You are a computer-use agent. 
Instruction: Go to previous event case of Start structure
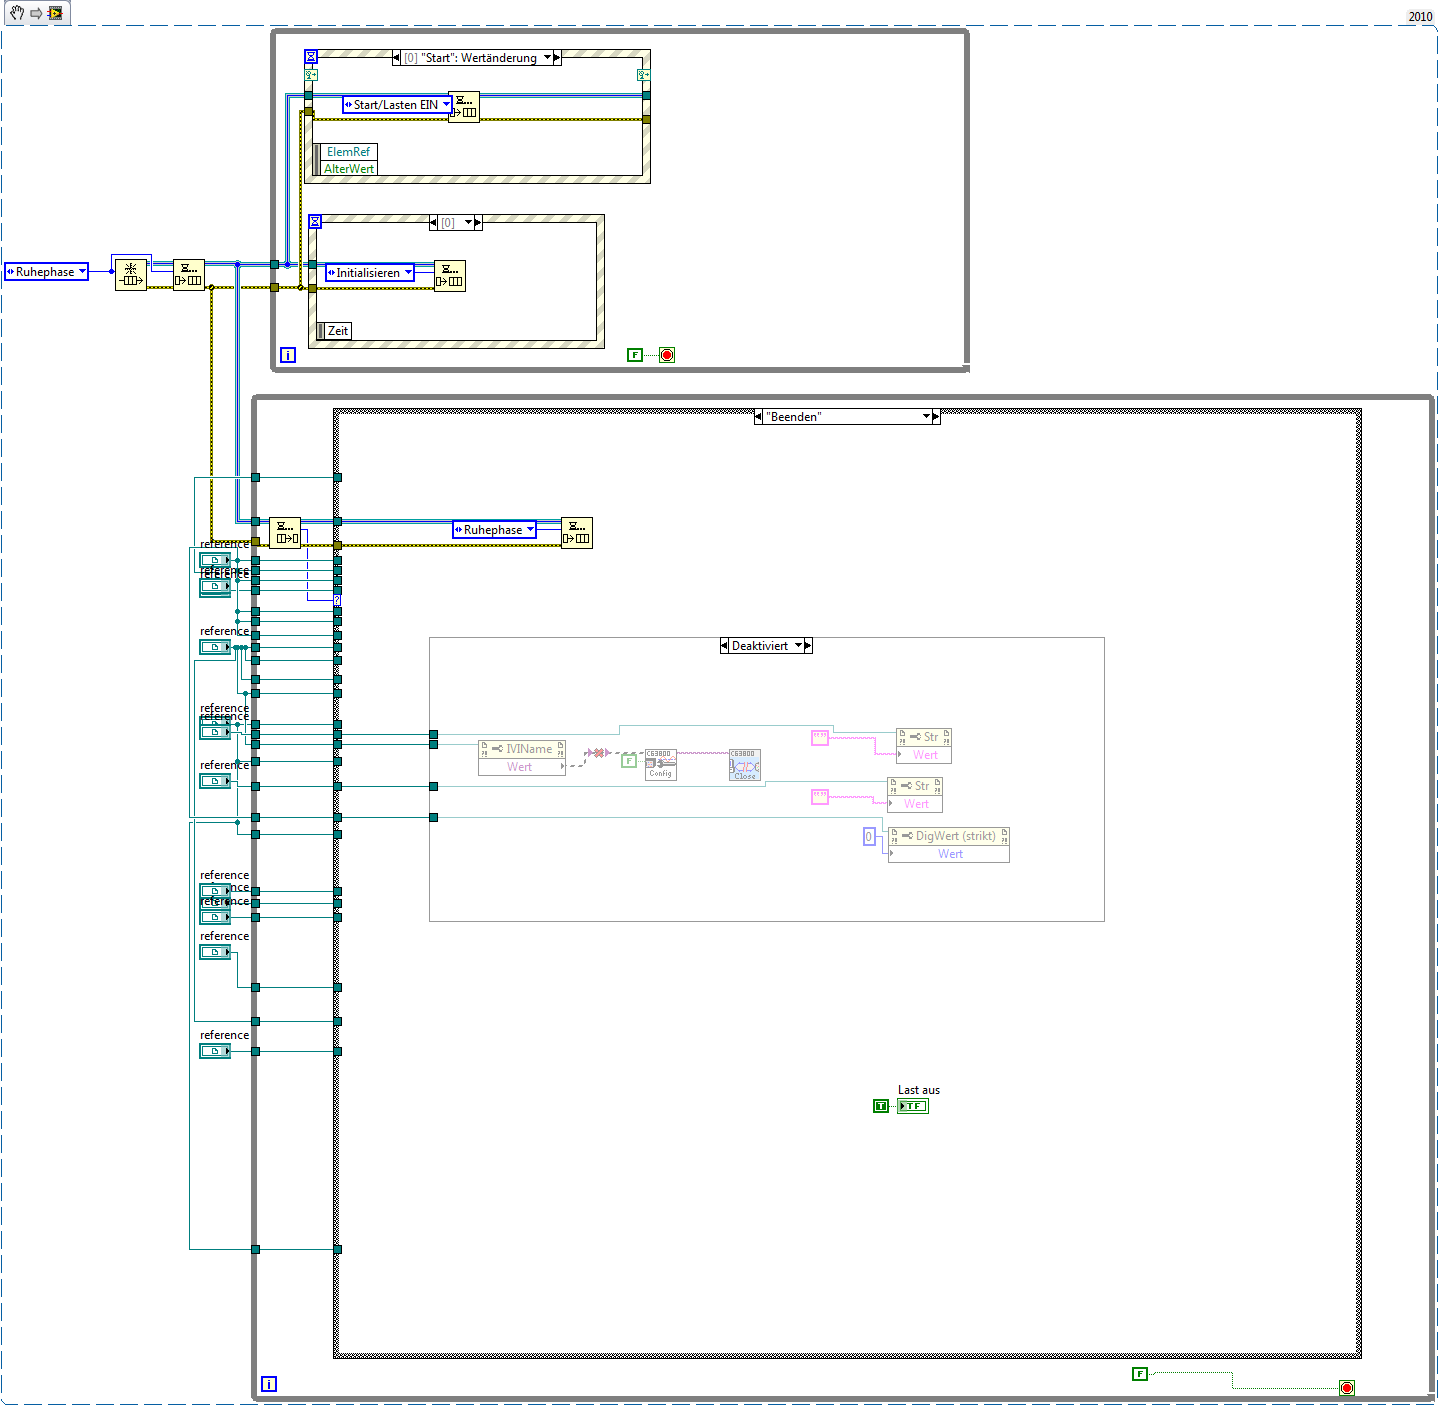click(x=397, y=58)
